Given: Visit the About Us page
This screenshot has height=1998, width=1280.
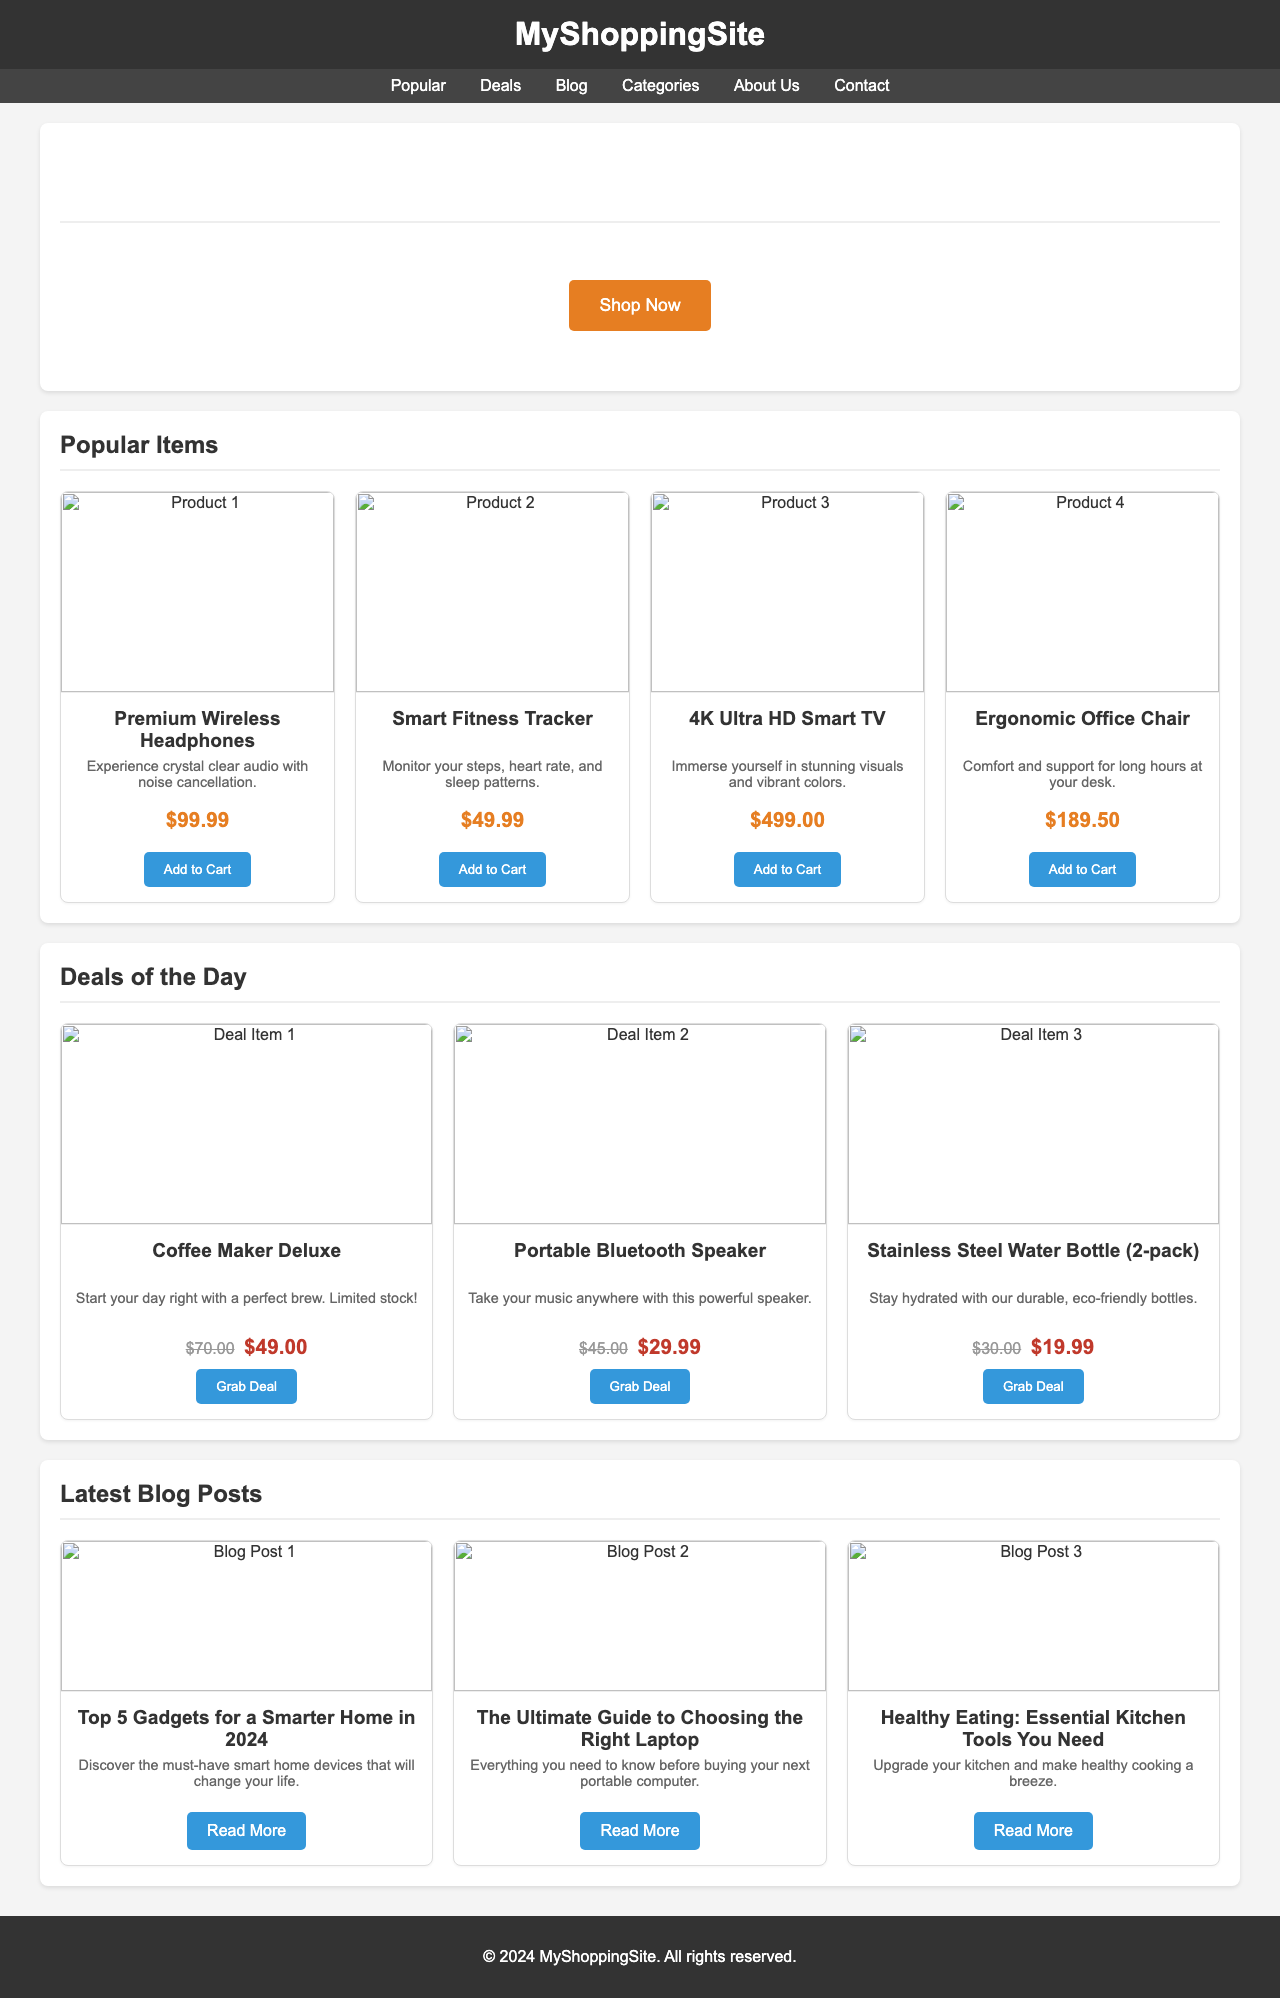Looking at the screenshot, I should pyautogui.click(x=766, y=86).
